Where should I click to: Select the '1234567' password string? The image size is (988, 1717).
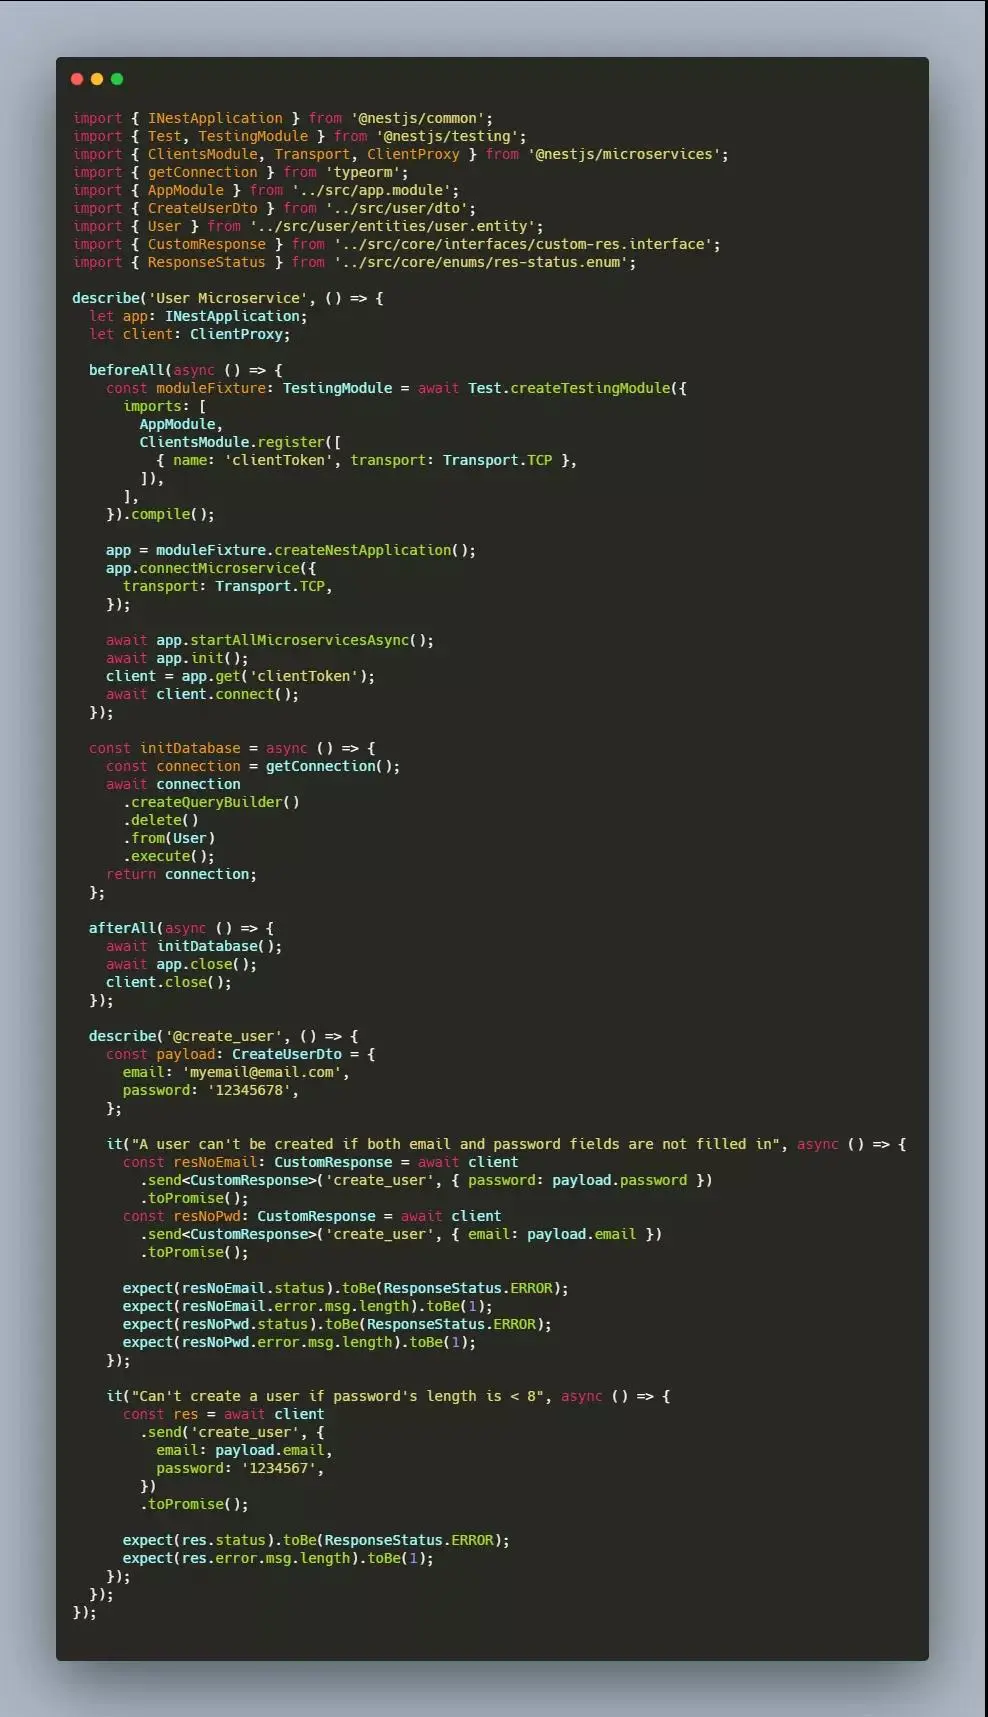point(278,1468)
